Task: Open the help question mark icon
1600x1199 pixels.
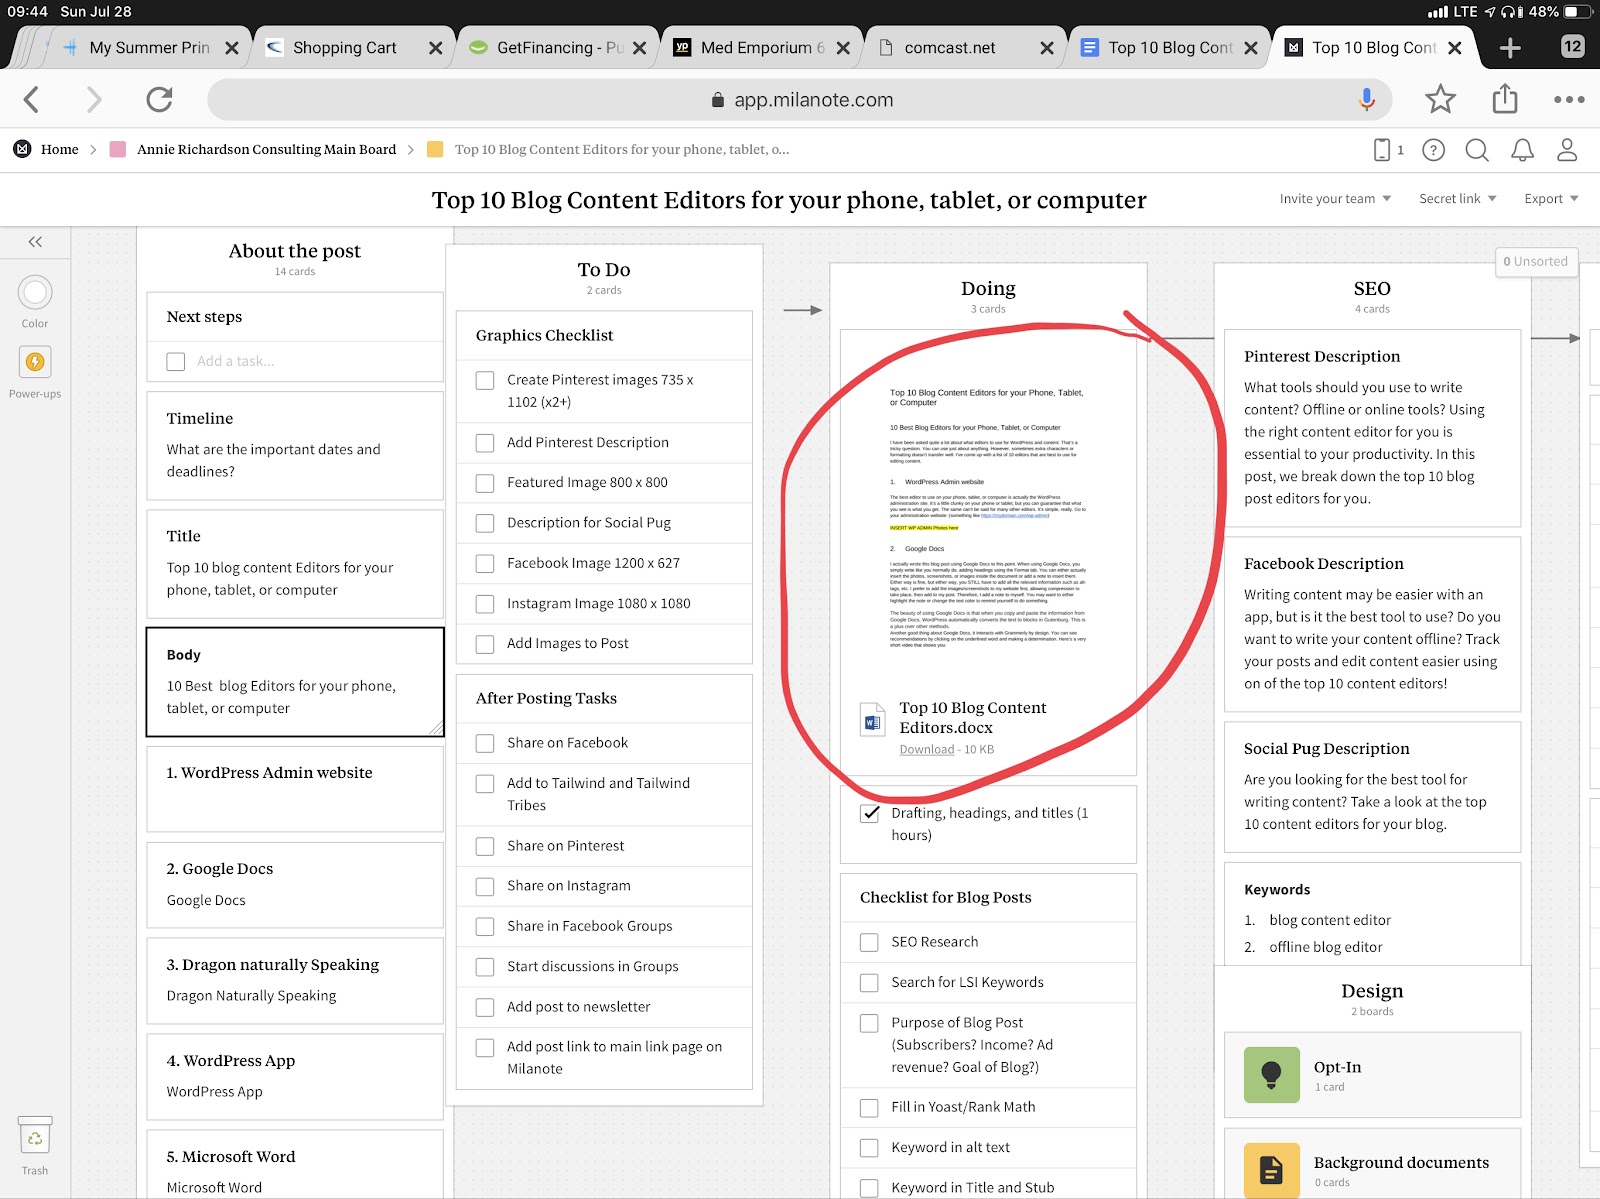Action: click(x=1433, y=149)
